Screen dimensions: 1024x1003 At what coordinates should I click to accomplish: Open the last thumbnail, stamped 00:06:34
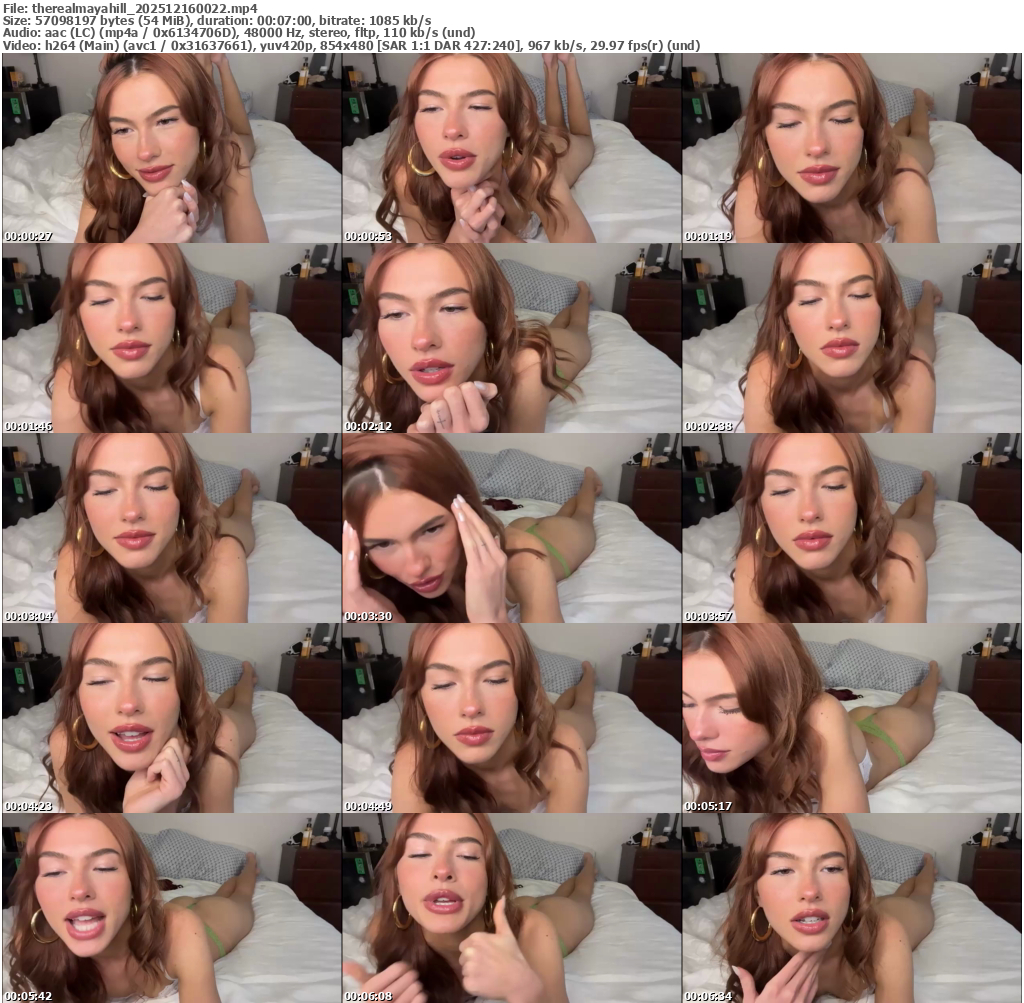852,908
